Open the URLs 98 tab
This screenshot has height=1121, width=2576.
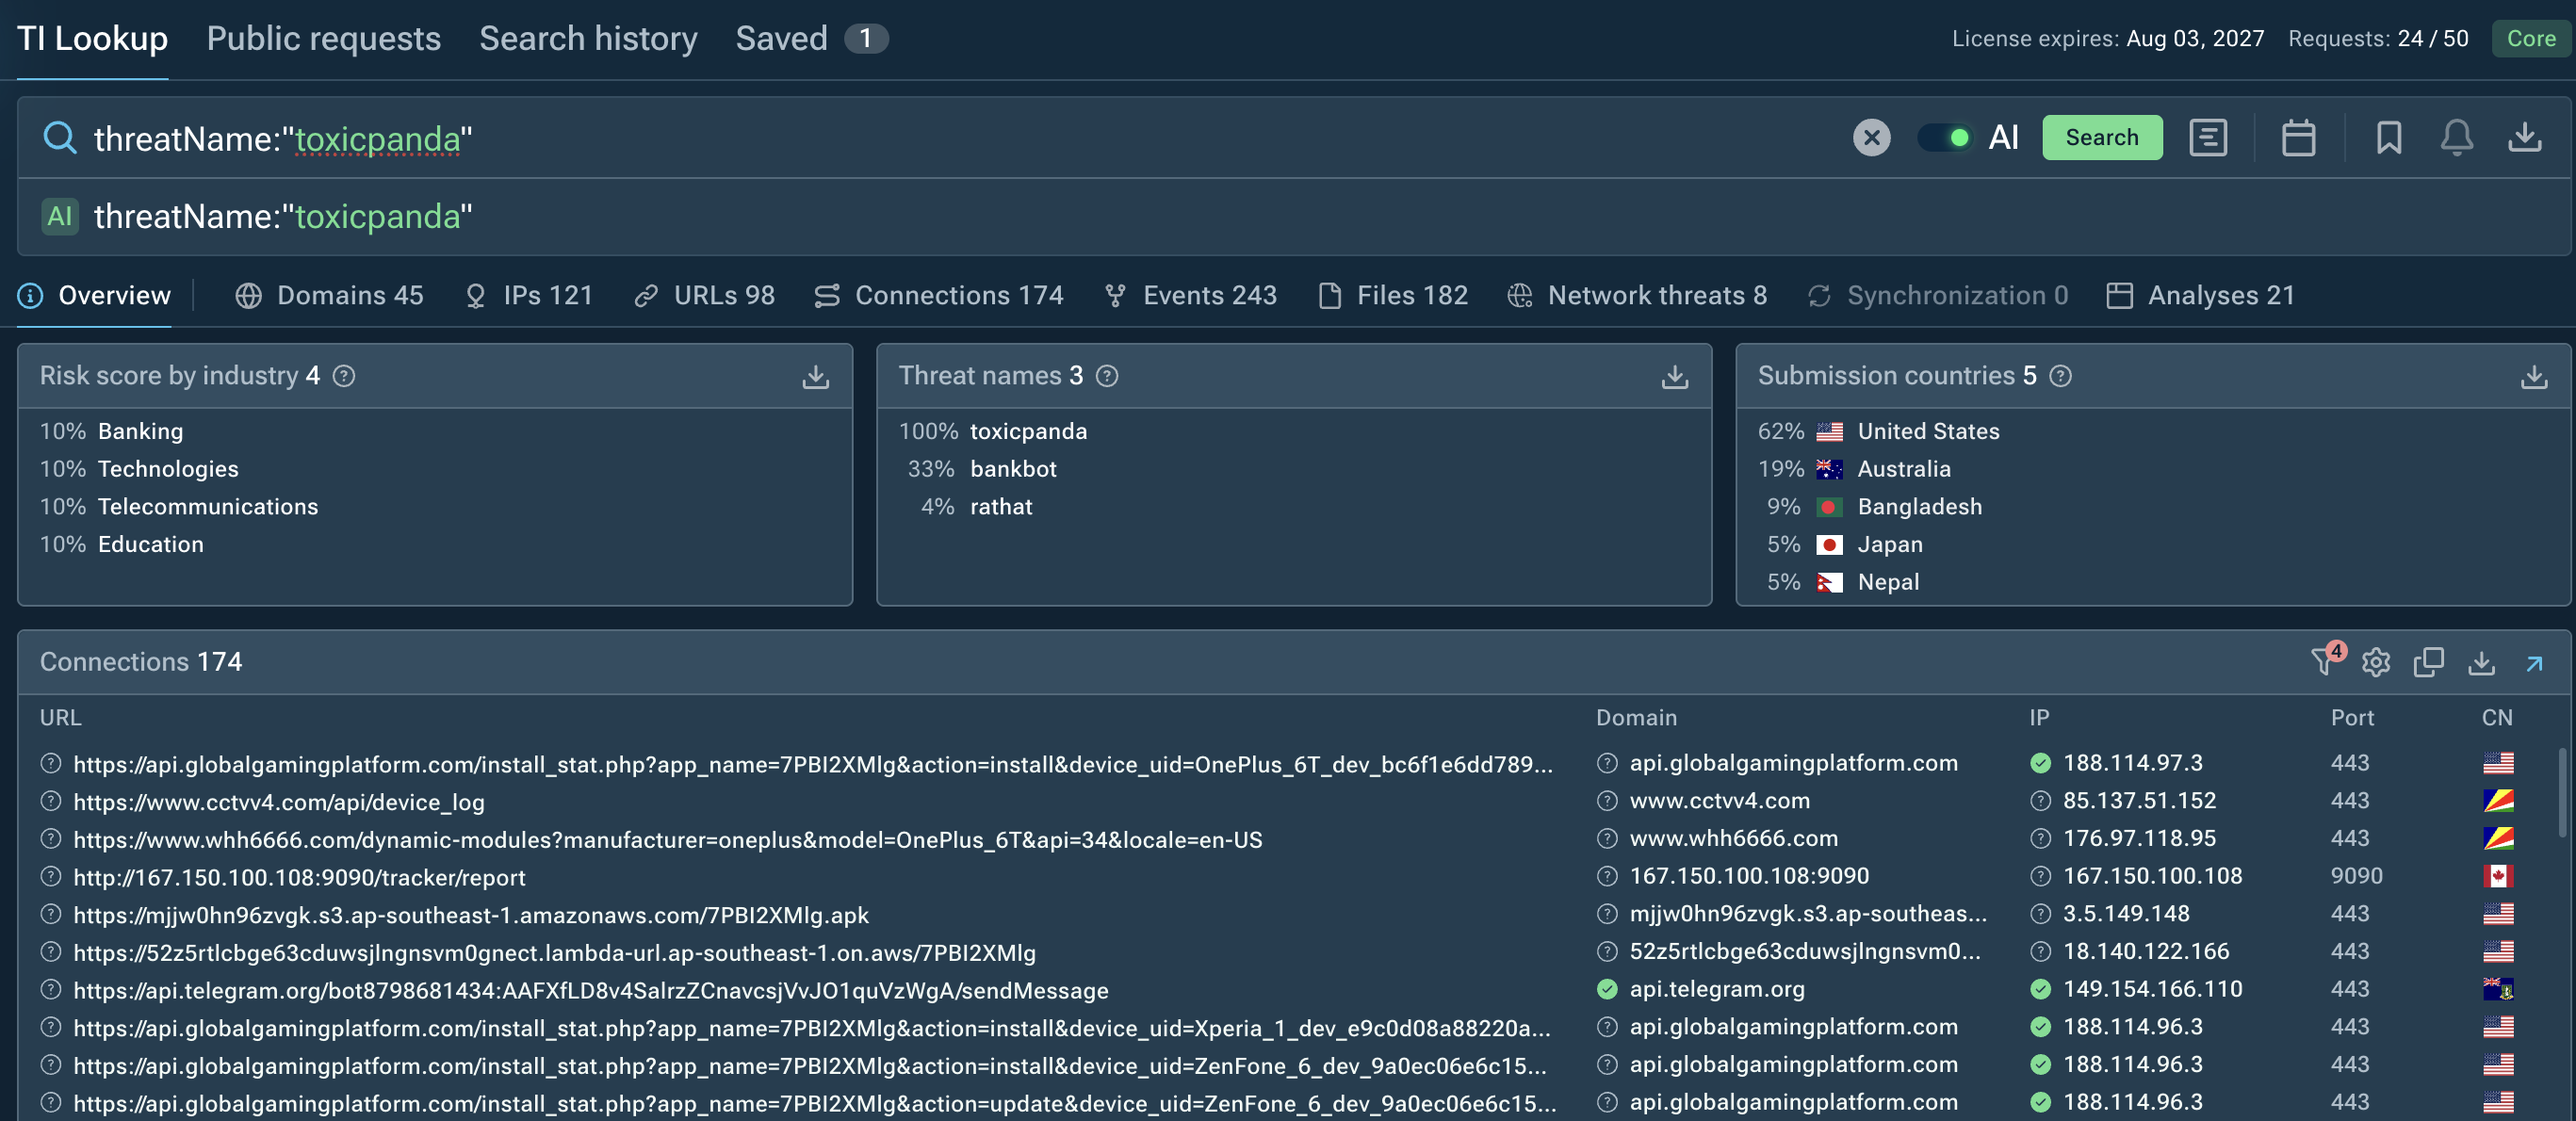click(704, 295)
